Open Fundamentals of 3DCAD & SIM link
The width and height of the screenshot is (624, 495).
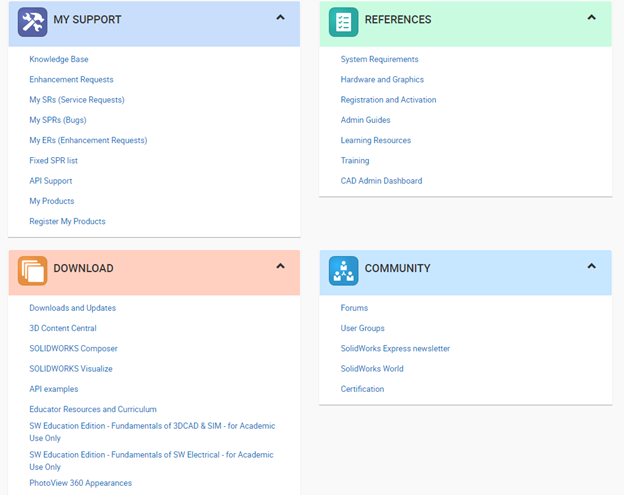pyautogui.click(x=152, y=432)
